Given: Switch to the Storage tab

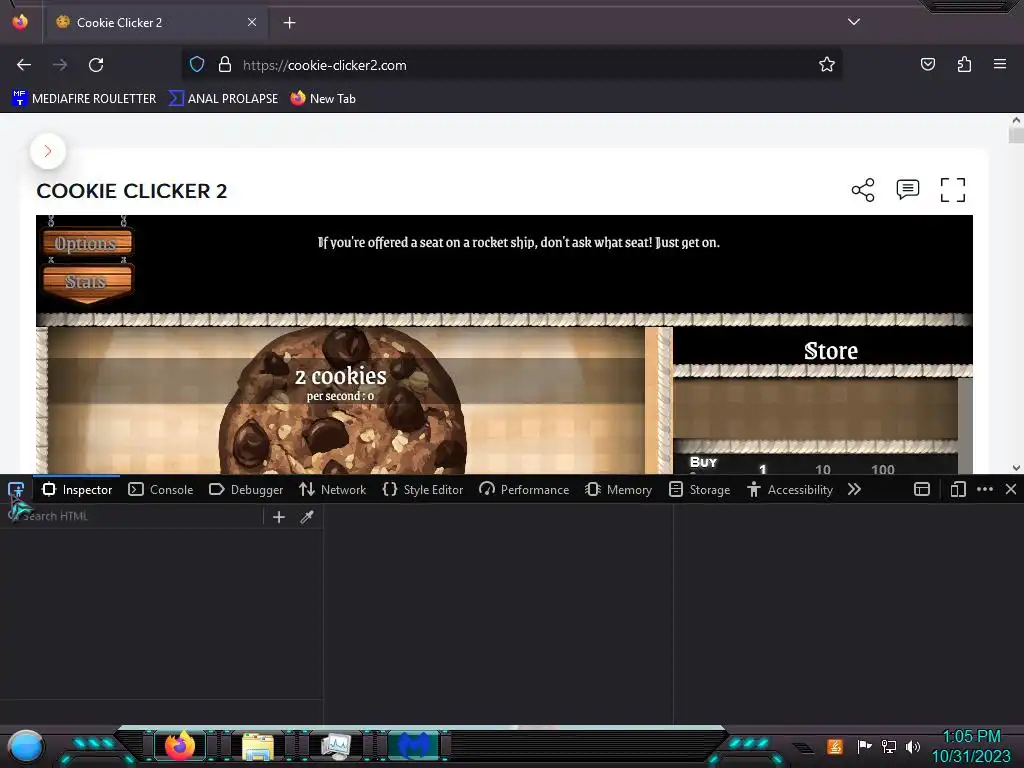Looking at the screenshot, I should coord(699,489).
